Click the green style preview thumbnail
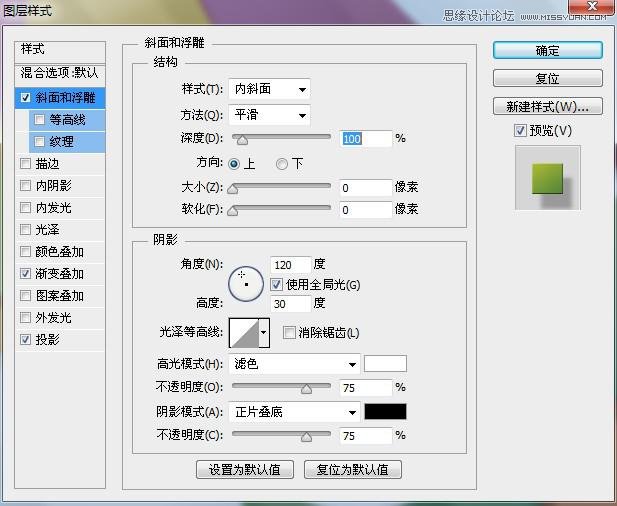Image resolution: width=617 pixels, height=506 pixels. click(x=547, y=178)
